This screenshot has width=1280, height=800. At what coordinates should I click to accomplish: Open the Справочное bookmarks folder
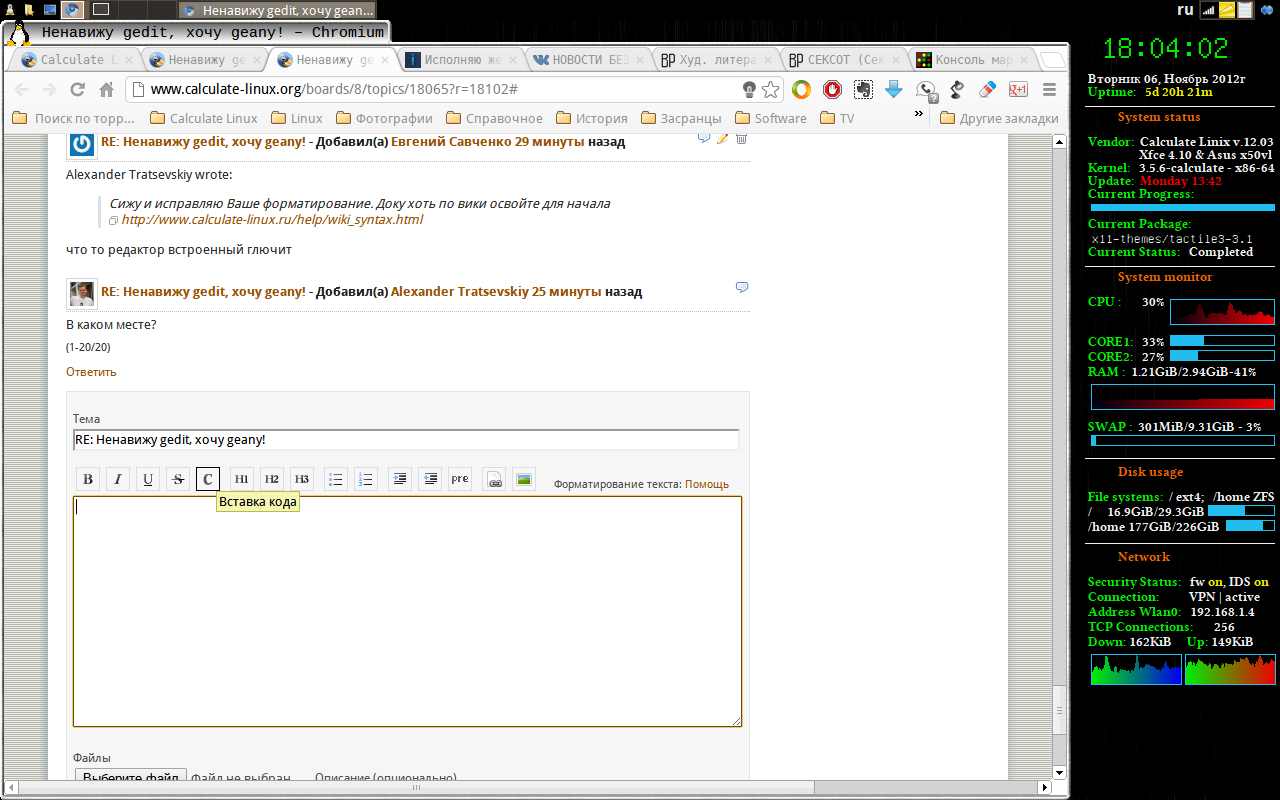pyautogui.click(x=494, y=118)
